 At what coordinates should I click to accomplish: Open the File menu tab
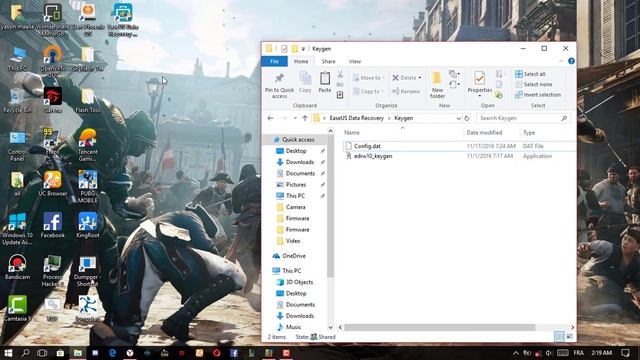(x=274, y=61)
